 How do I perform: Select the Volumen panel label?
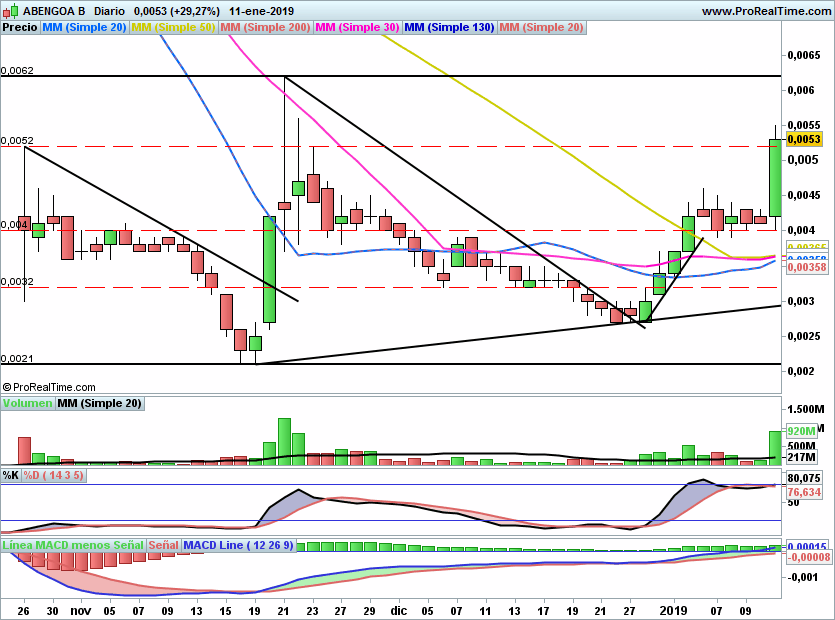point(27,403)
